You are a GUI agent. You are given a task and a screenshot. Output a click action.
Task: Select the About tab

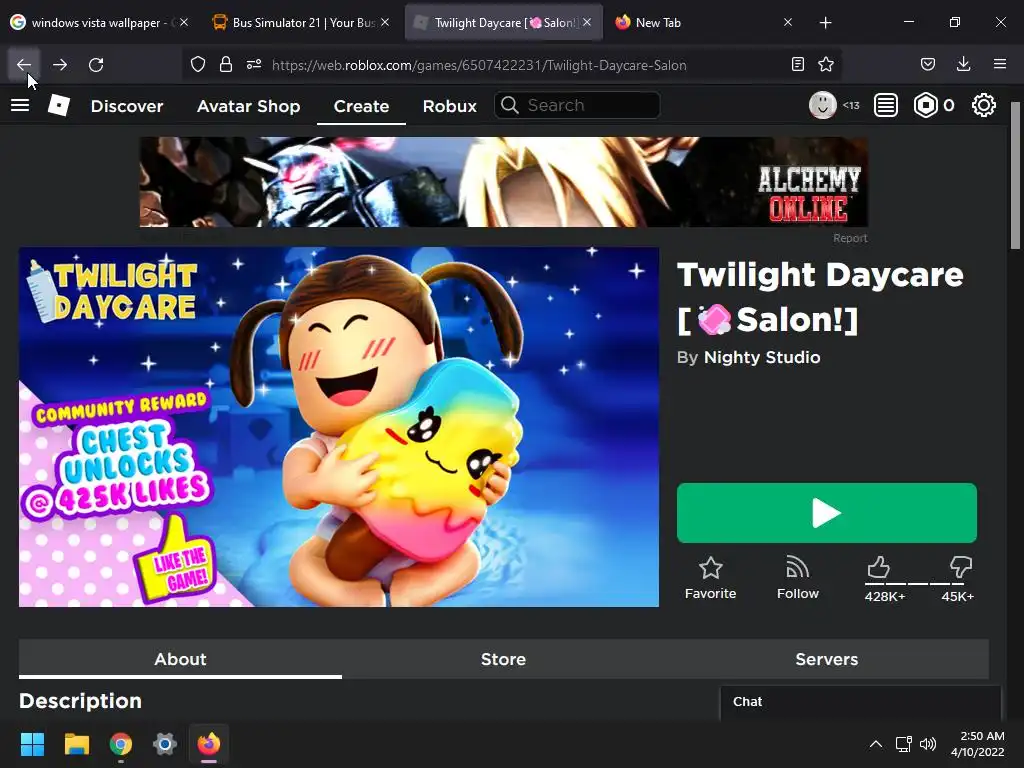point(180,659)
